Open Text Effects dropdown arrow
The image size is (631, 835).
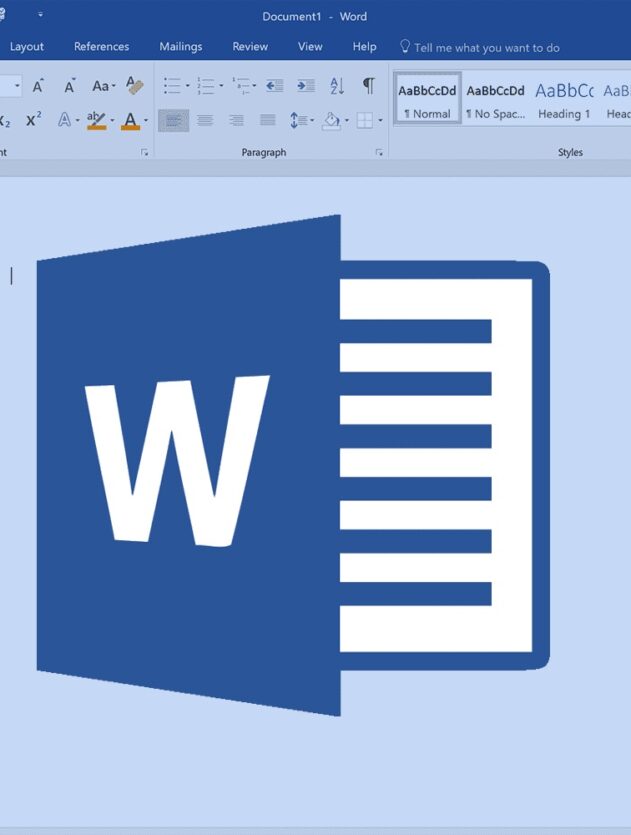pos(78,120)
